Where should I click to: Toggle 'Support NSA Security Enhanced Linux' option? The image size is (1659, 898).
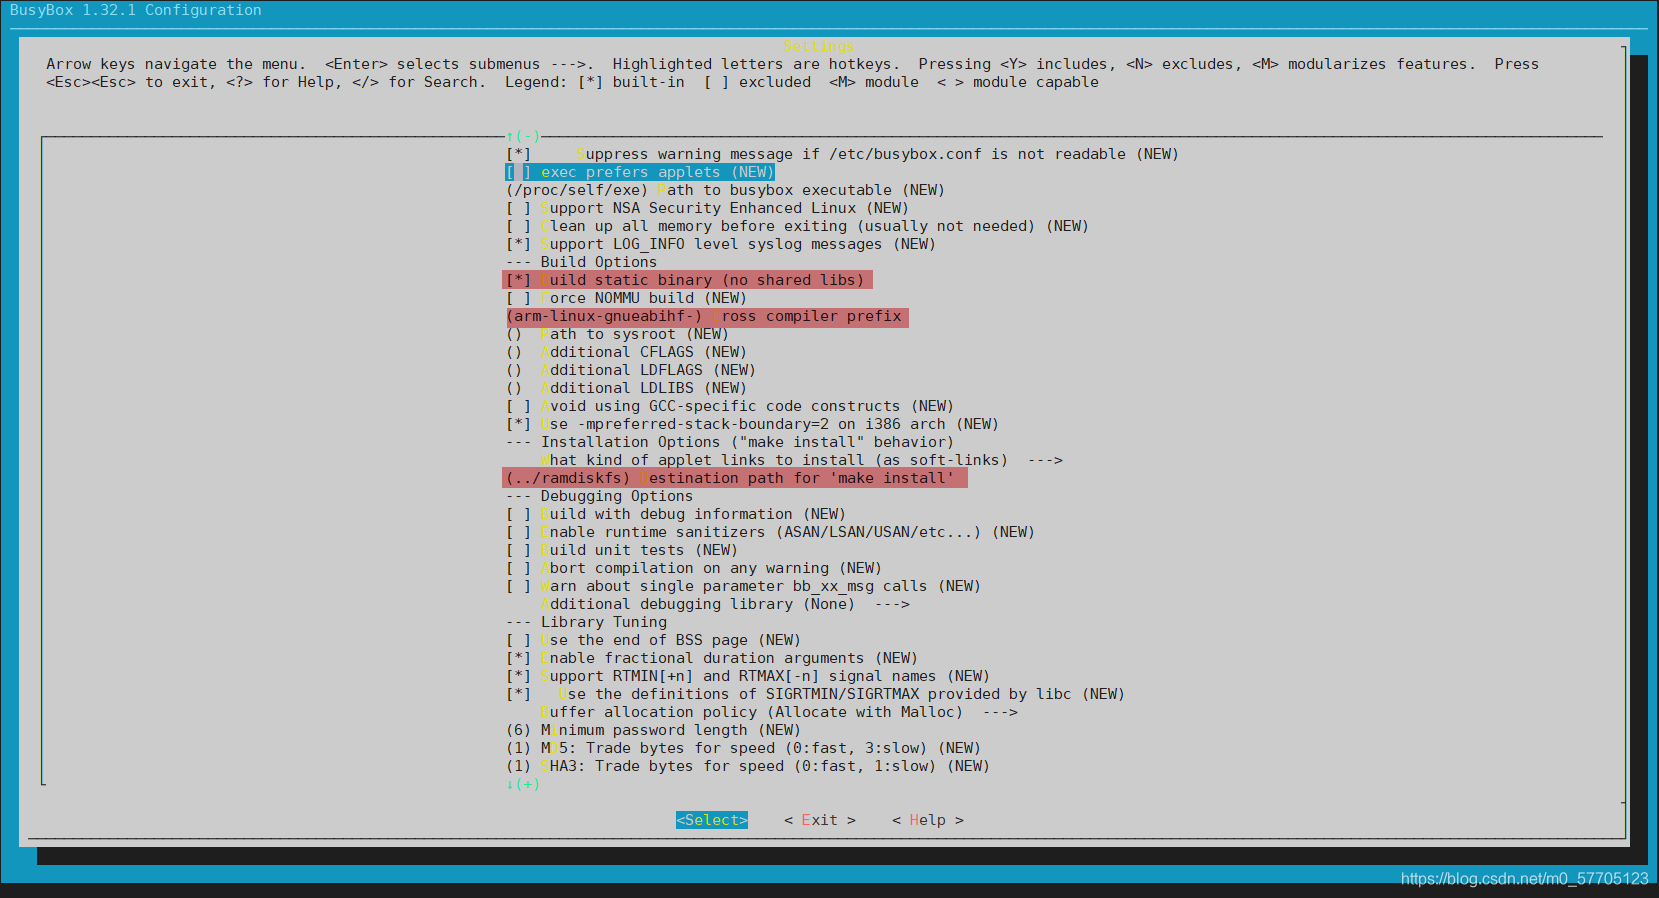[707, 208]
